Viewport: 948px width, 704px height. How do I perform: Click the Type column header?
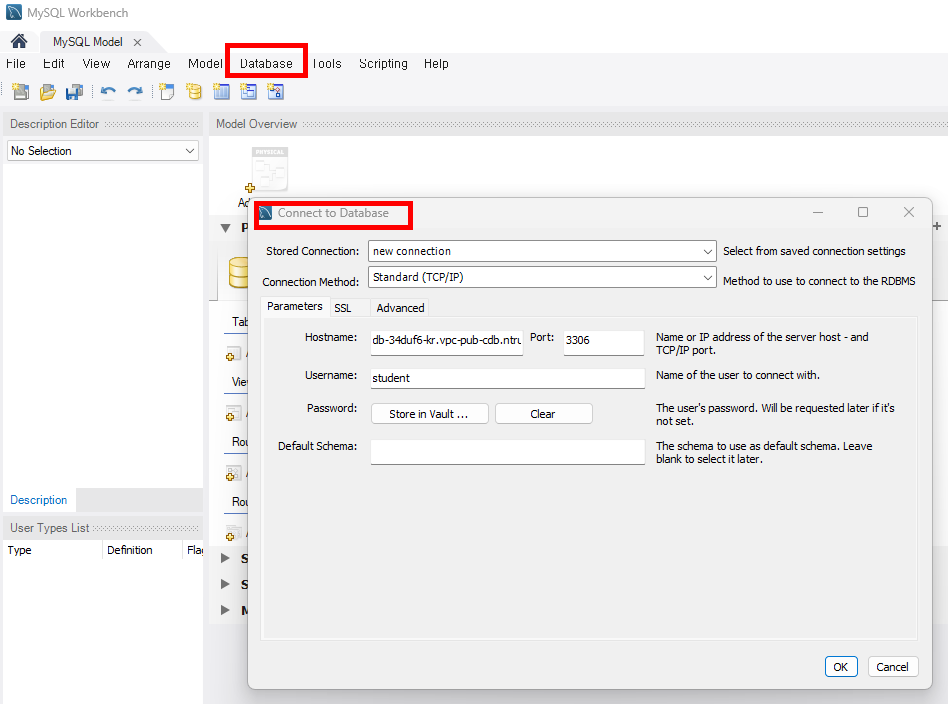pyautogui.click(x=53, y=550)
